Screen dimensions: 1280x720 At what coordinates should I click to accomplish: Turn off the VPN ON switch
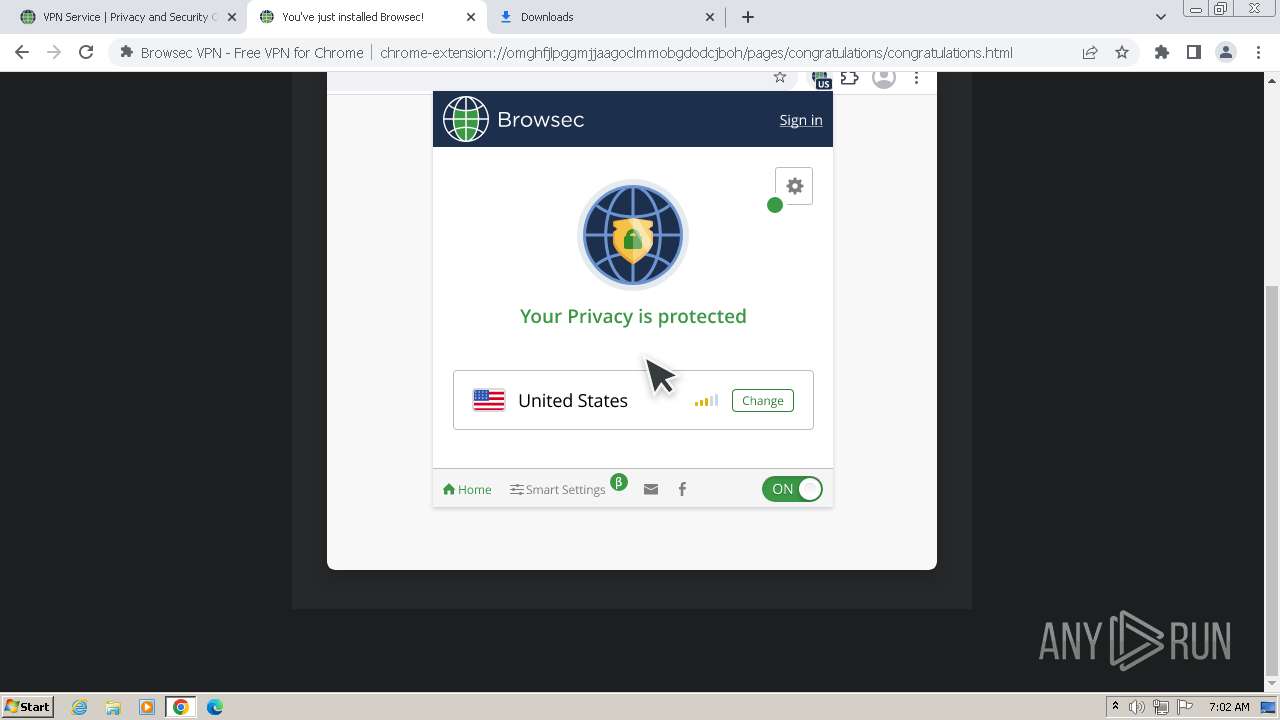(792, 489)
